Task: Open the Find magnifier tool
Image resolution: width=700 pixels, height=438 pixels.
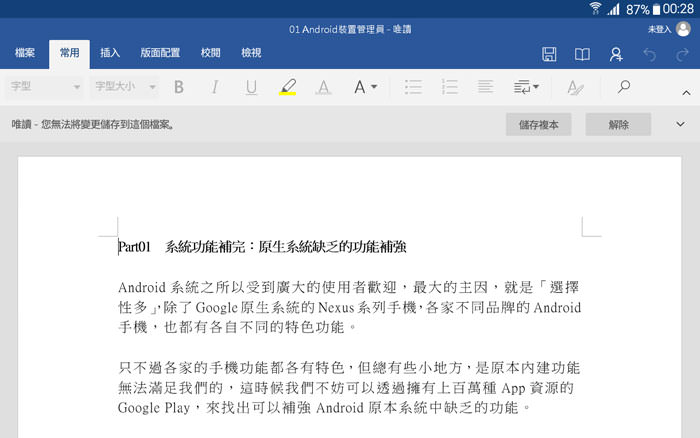Action: coord(624,87)
